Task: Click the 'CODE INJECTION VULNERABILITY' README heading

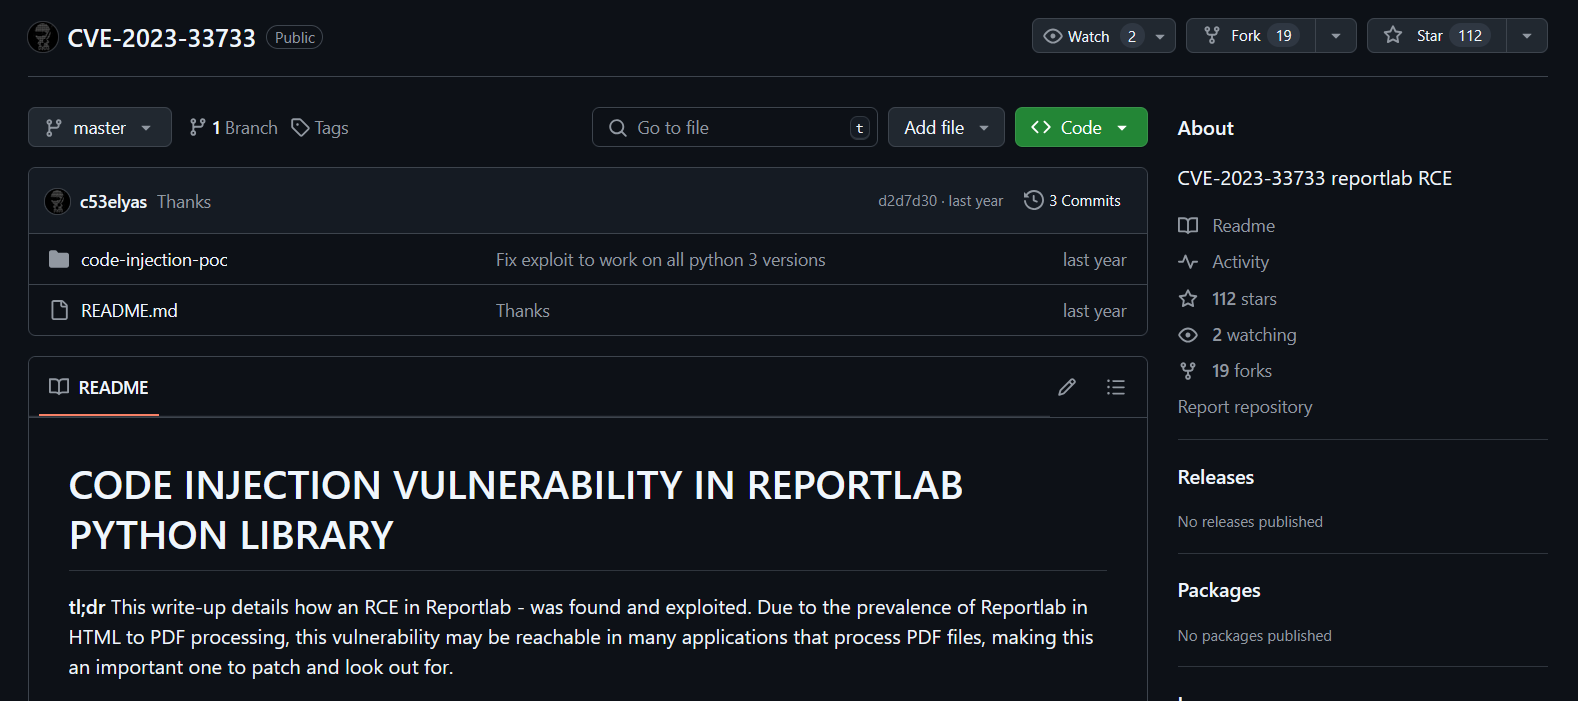Action: point(516,510)
